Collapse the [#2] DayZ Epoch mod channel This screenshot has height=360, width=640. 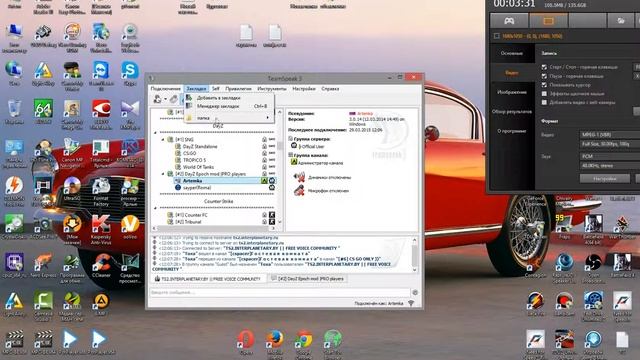[163, 174]
